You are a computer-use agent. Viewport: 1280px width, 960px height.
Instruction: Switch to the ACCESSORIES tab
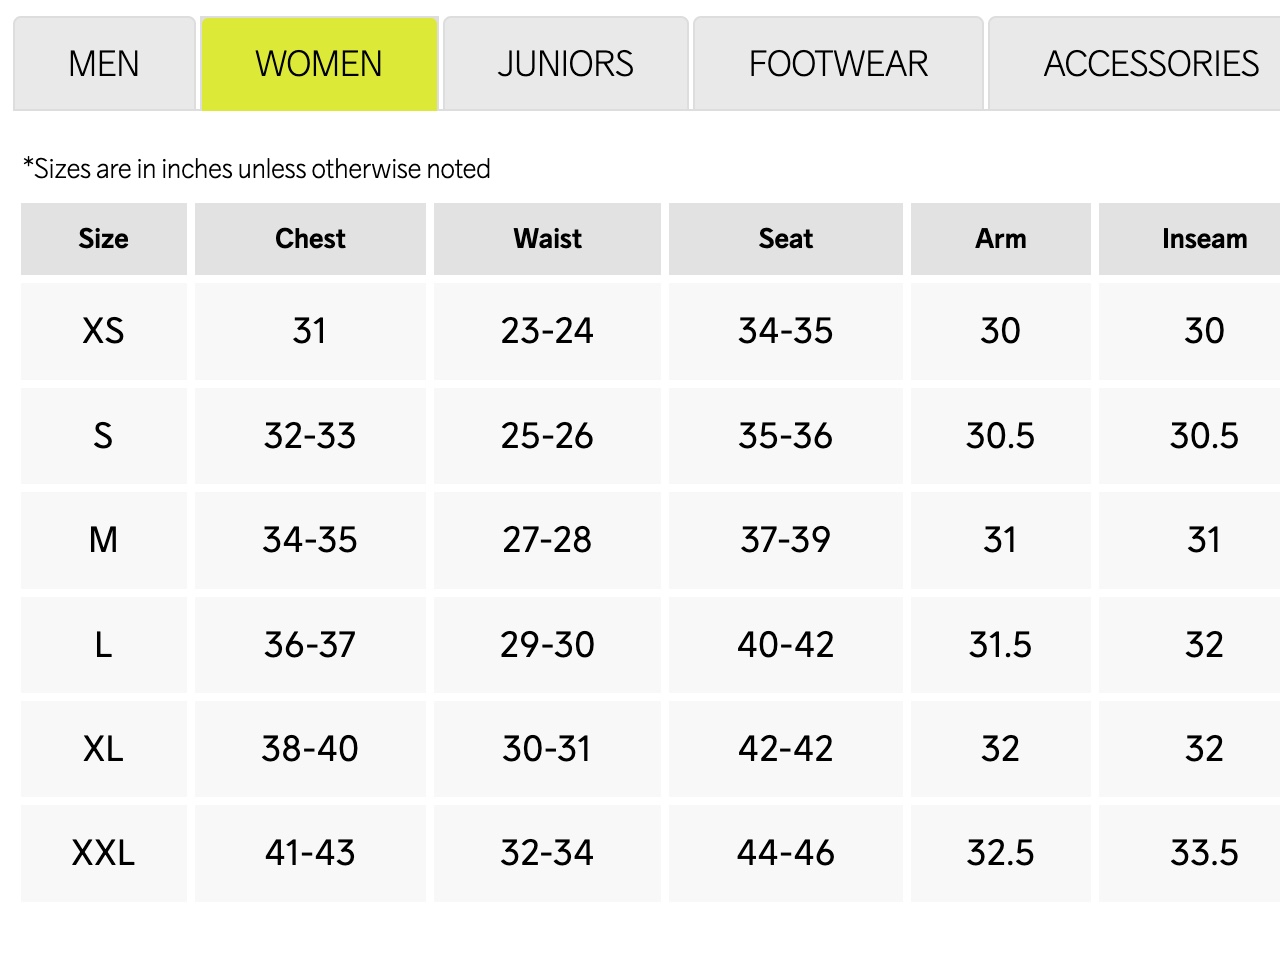1151,62
